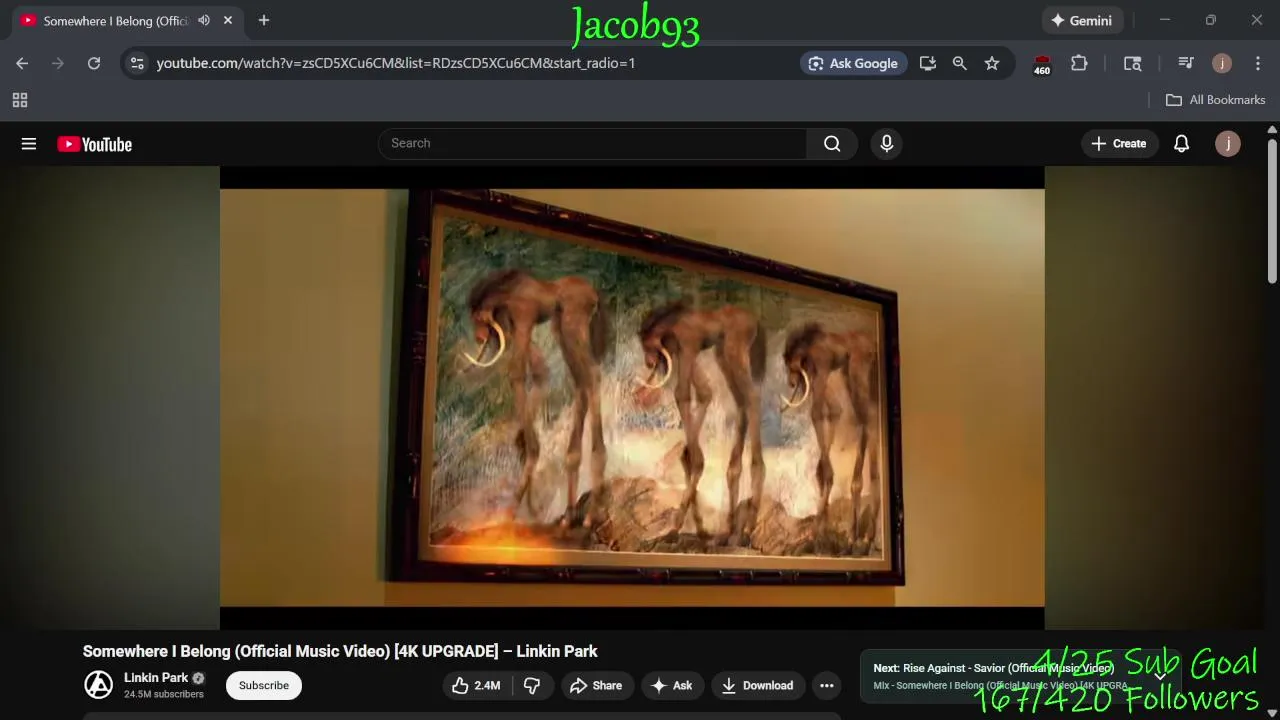Screen dimensions: 1280x720
Task: Open Chrome three-dot menu
Action: coord(1258,63)
